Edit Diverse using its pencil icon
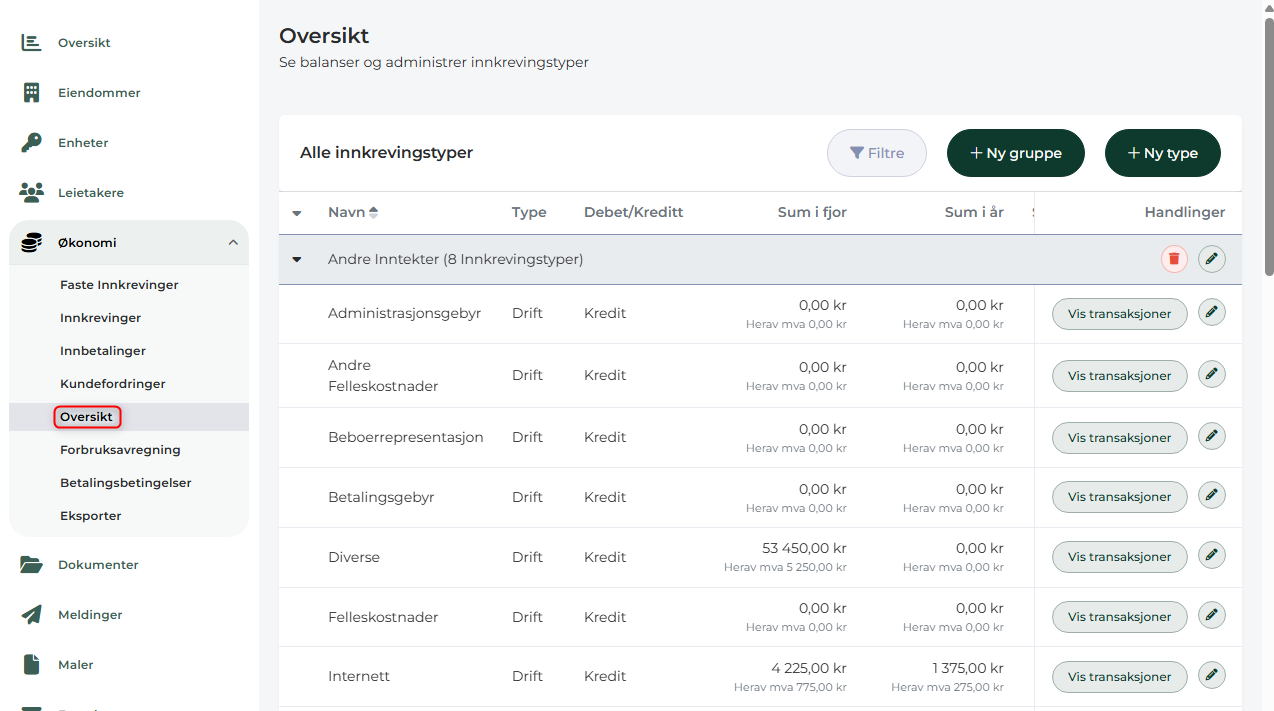1274x711 pixels. (x=1211, y=554)
